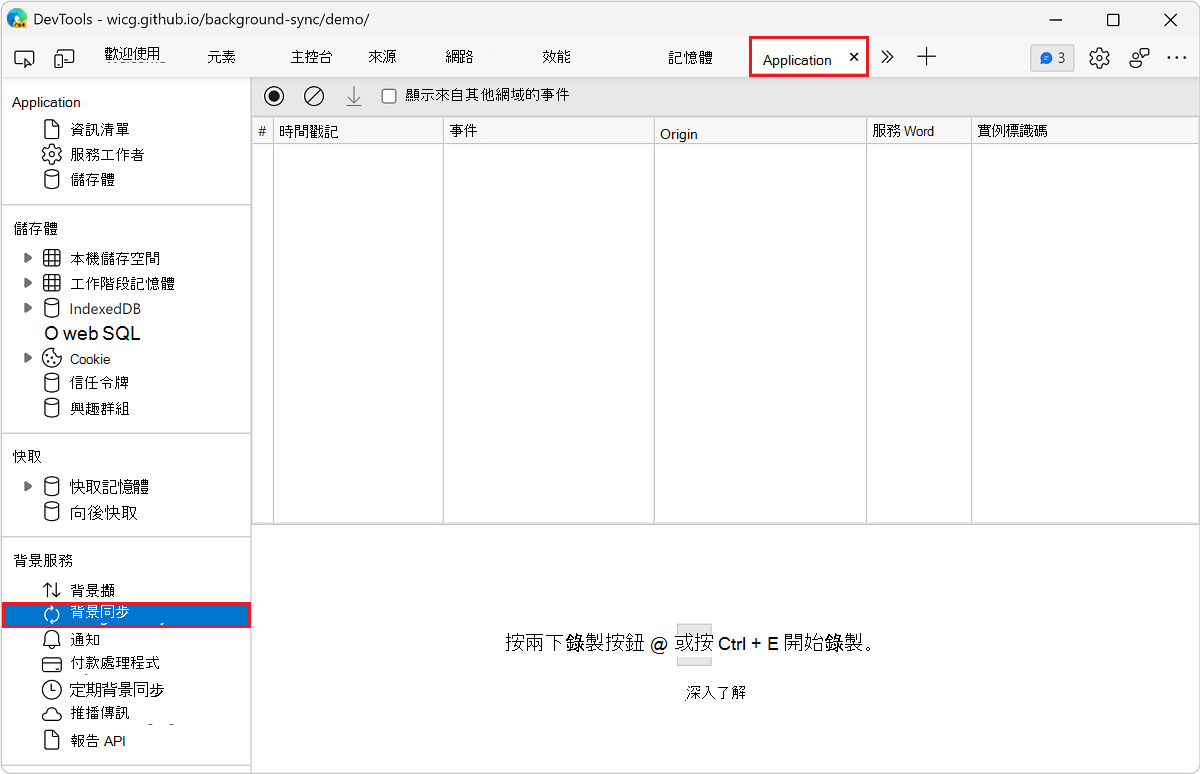Switch to the 元素 tab

pyautogui.click(x=220, y=57)
